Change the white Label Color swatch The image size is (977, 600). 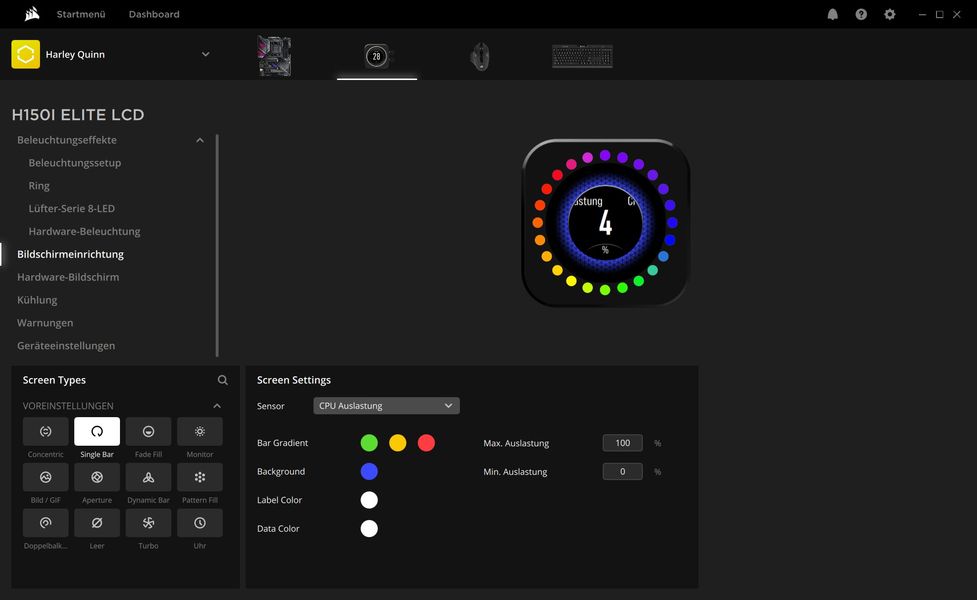369,500
